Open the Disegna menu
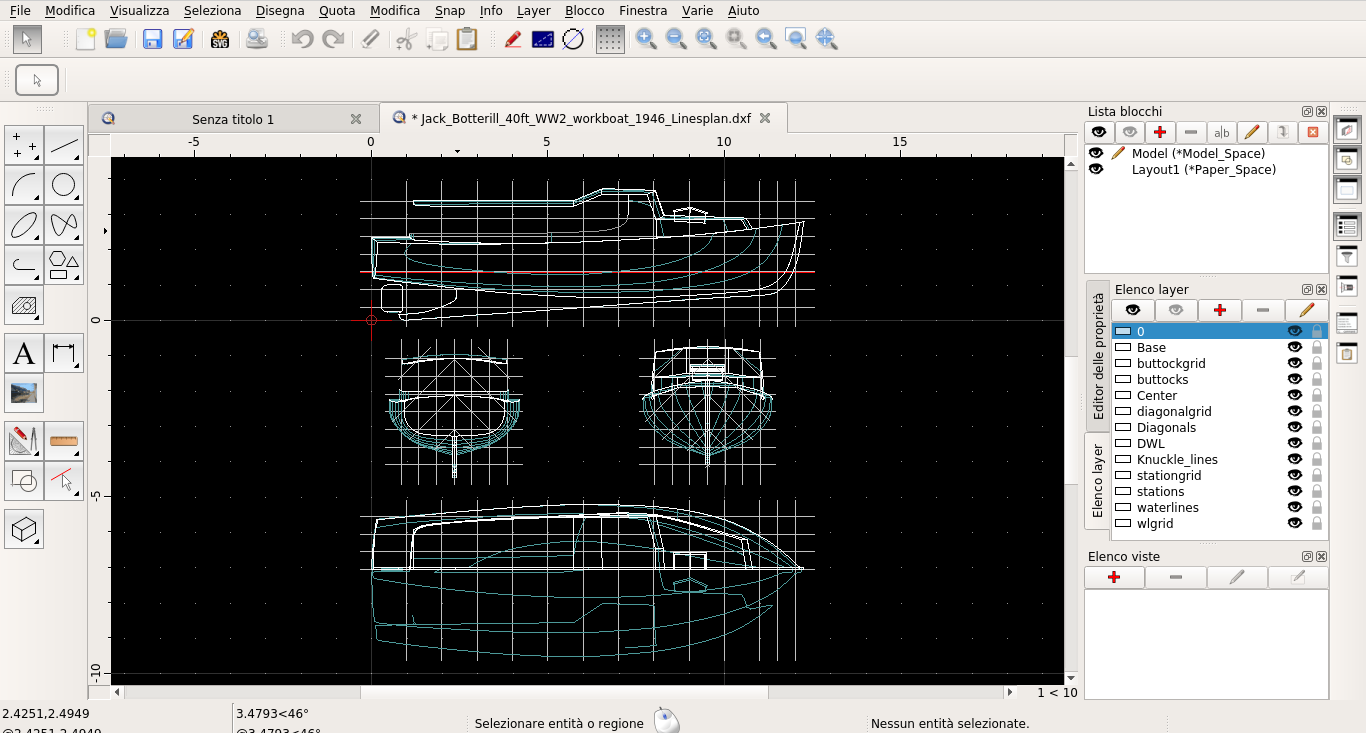This screenshot has width=1366, height=733. pos(280,10)
